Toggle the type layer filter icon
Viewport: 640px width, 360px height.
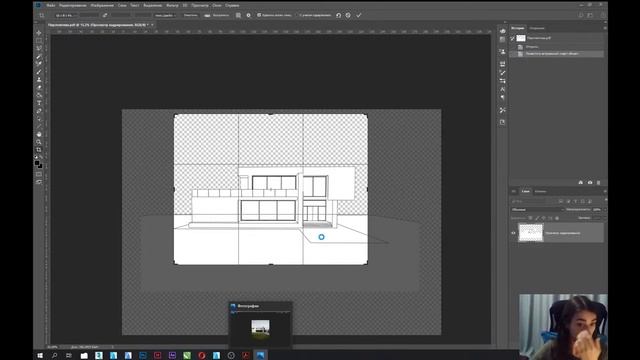coord(576,201)
